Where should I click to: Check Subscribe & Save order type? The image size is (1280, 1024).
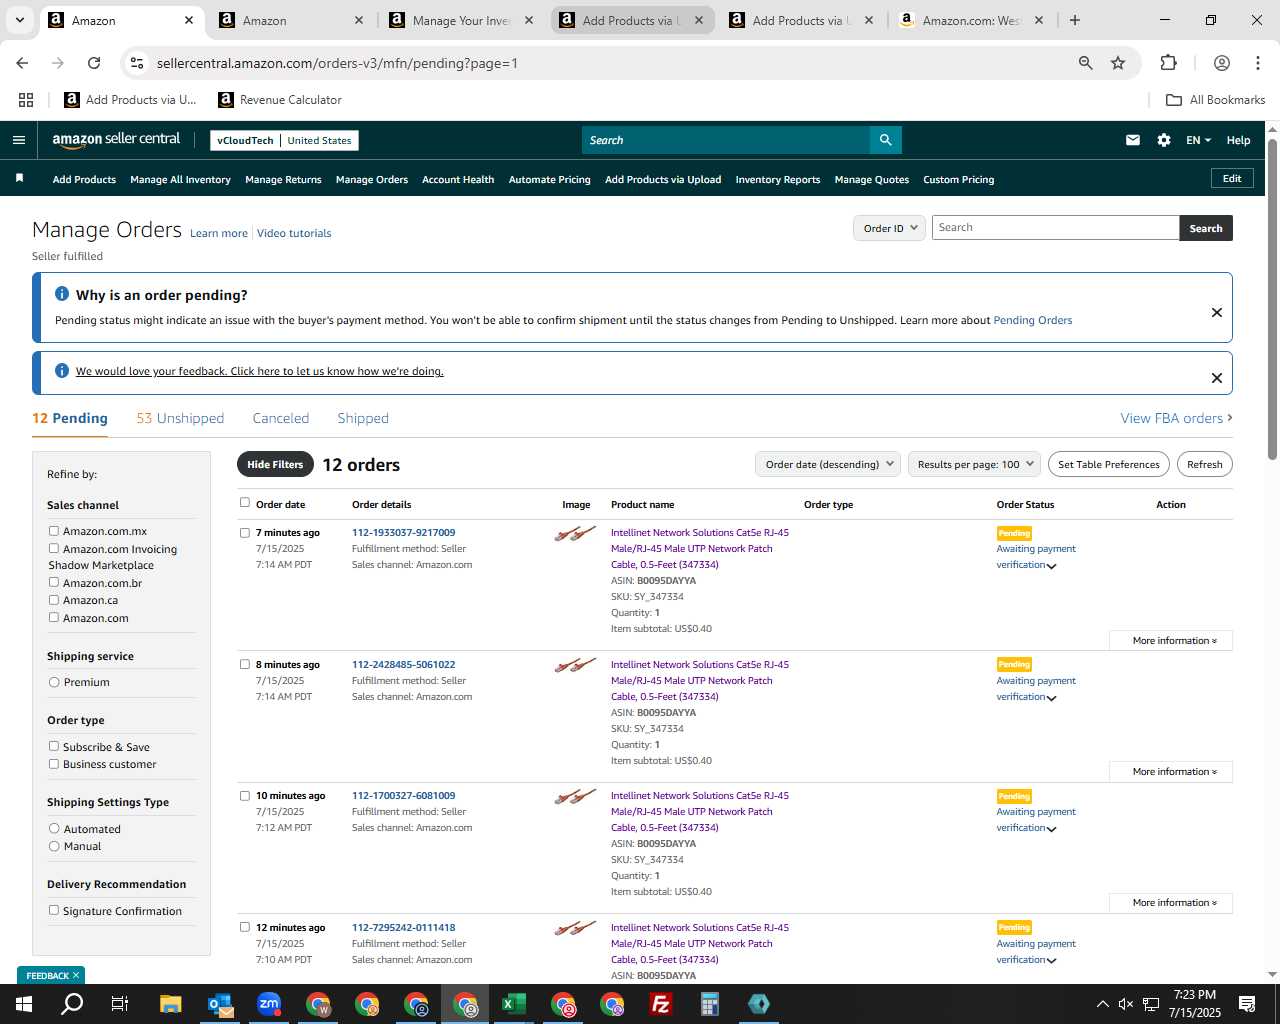click(54, 746)
